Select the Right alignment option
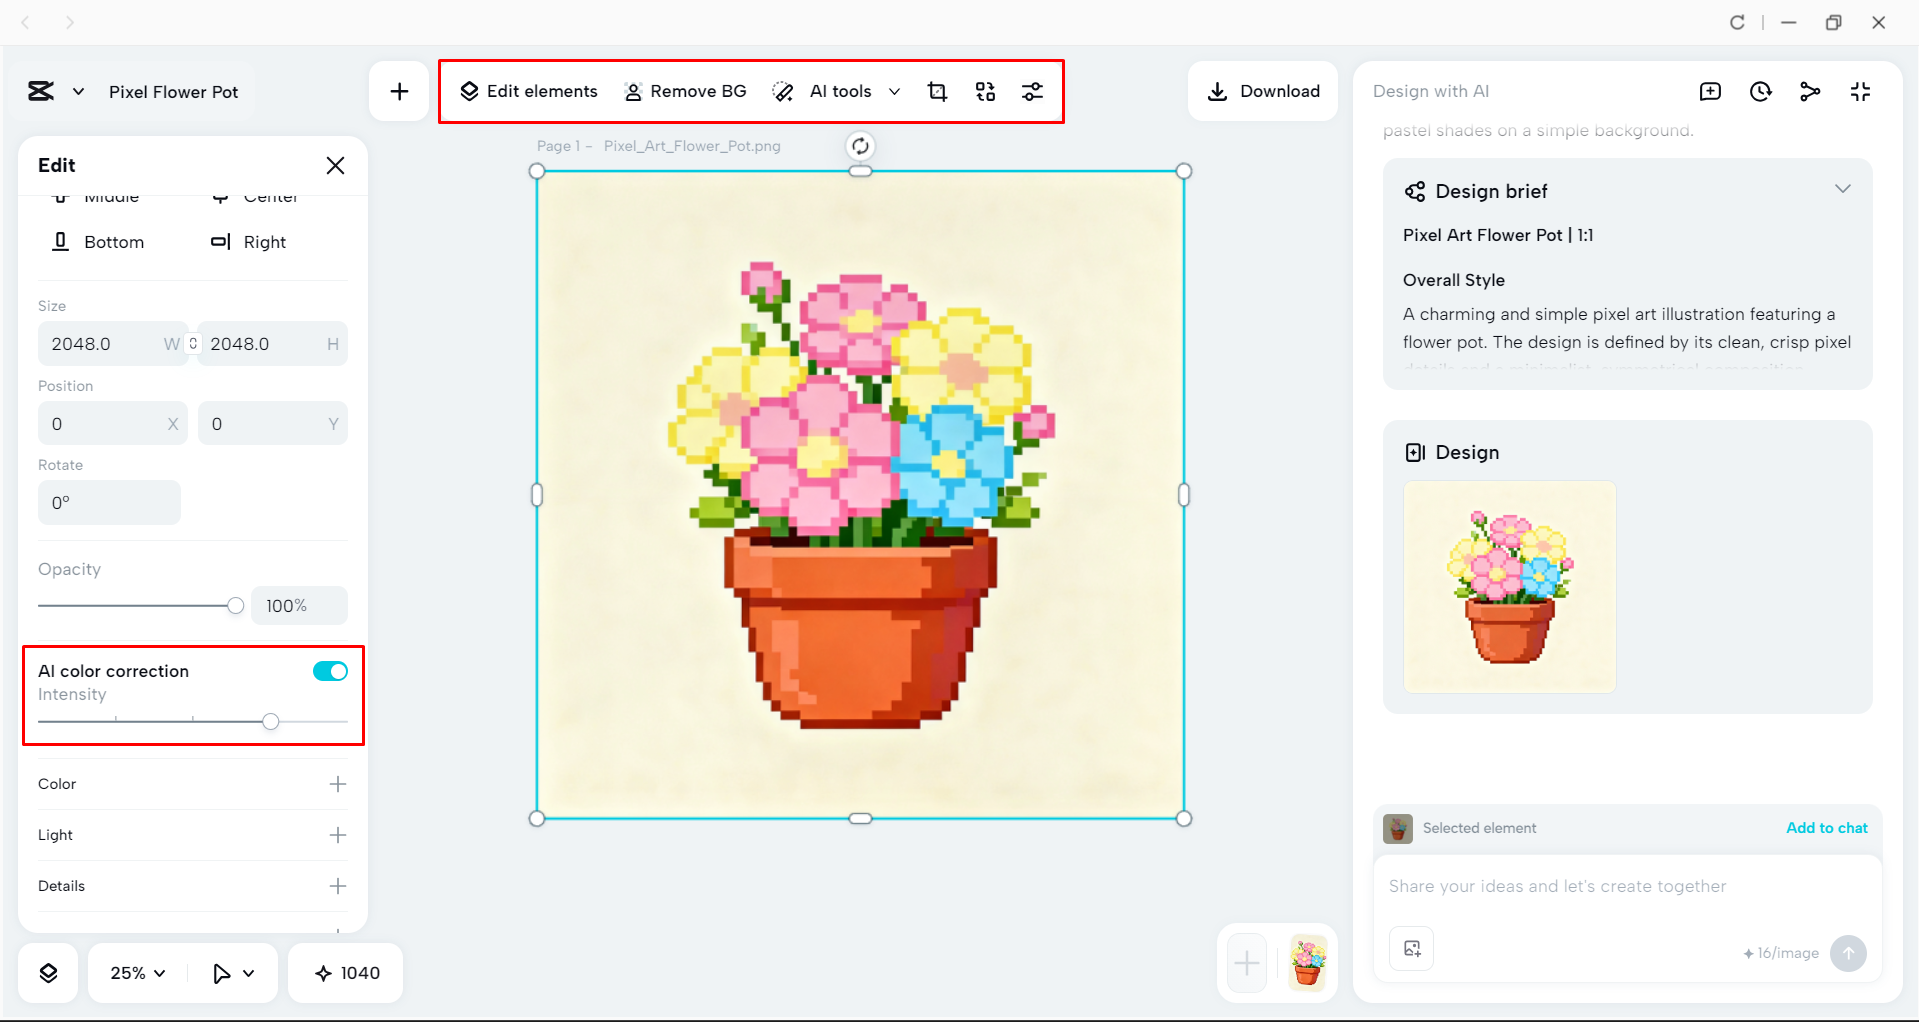The height and width of the screenshot is (1022, 1919). 248,241
